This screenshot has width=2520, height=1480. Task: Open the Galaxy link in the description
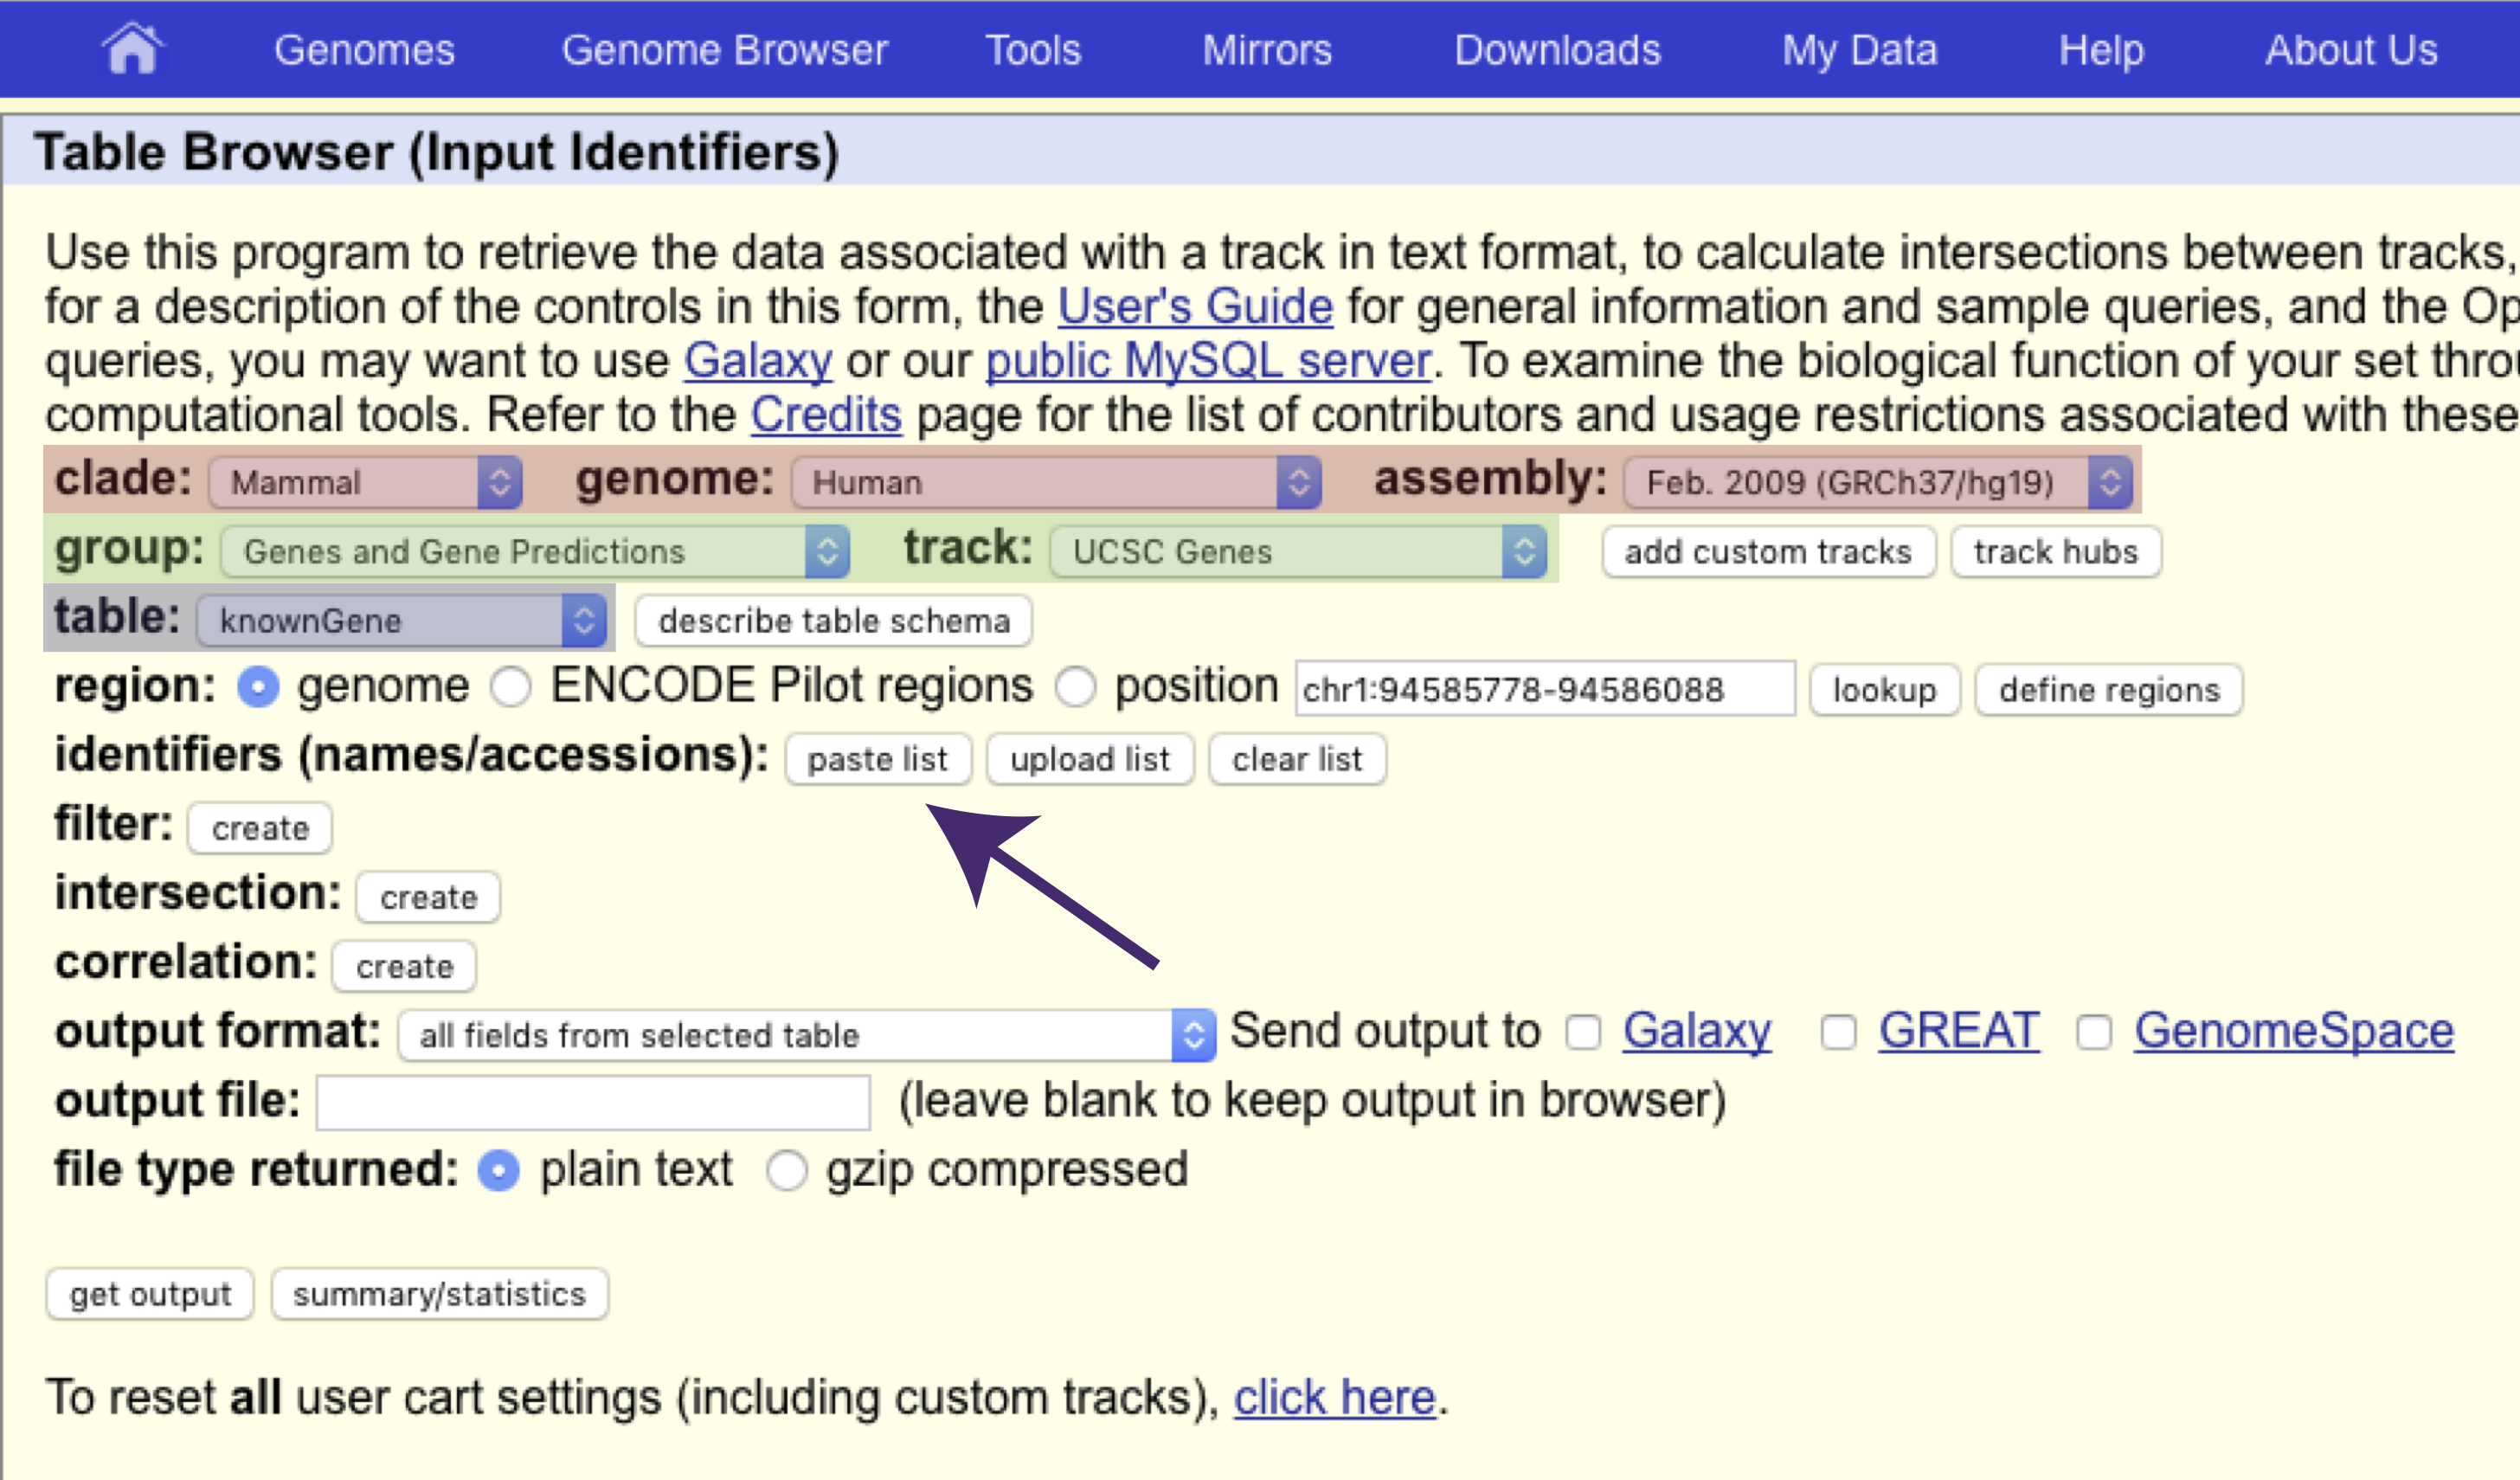point(757,360)
